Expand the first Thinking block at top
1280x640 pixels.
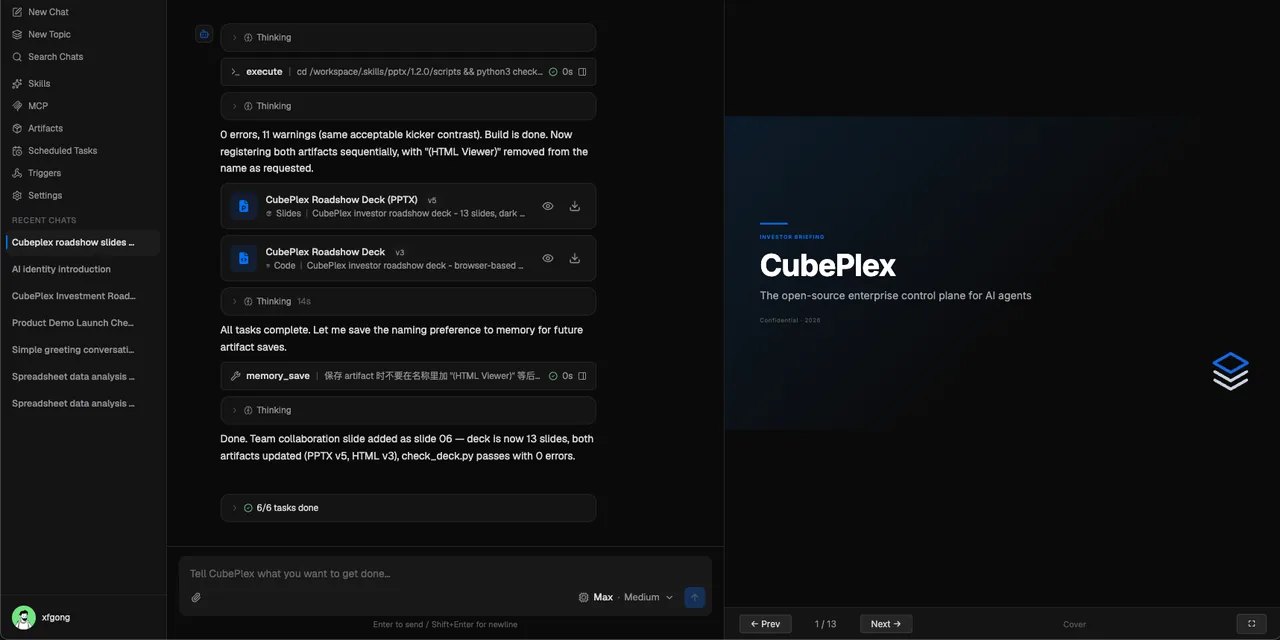(408, 37)
